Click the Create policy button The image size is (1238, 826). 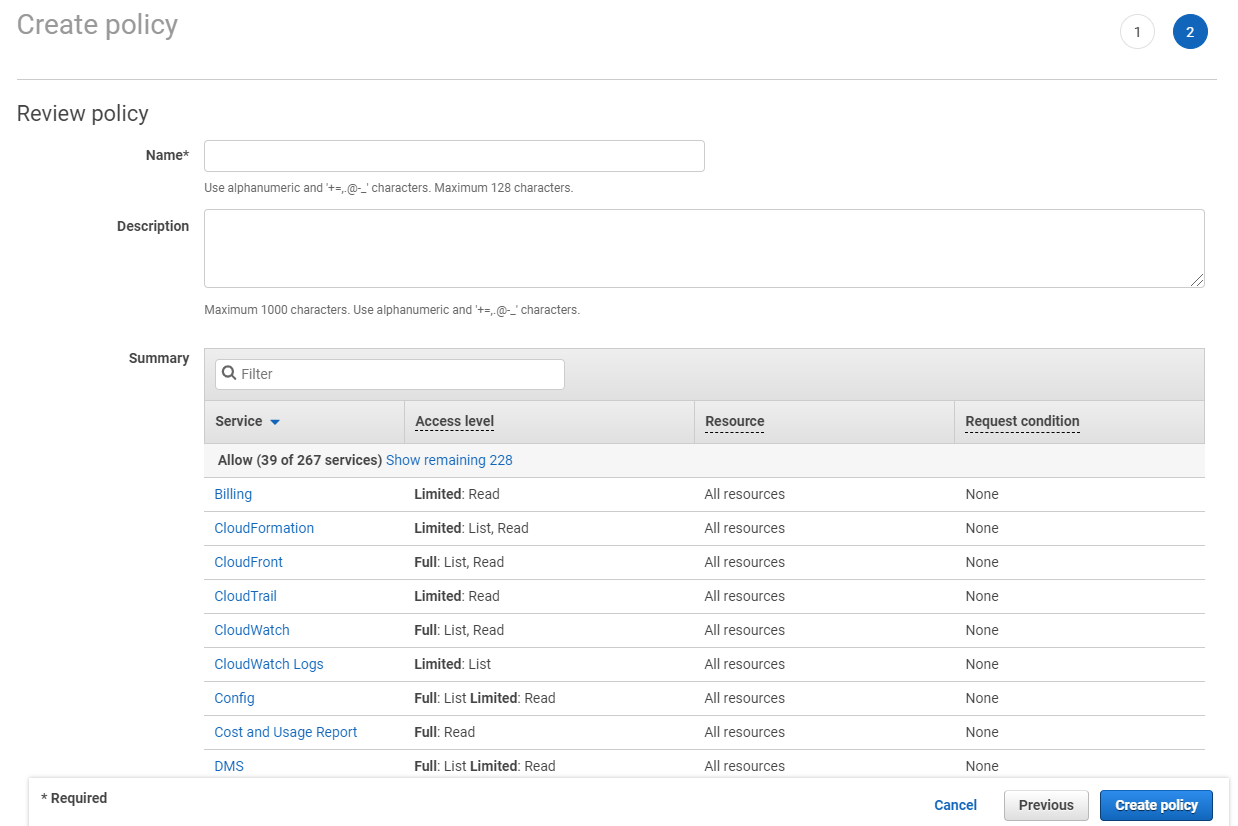[1156, 805]
